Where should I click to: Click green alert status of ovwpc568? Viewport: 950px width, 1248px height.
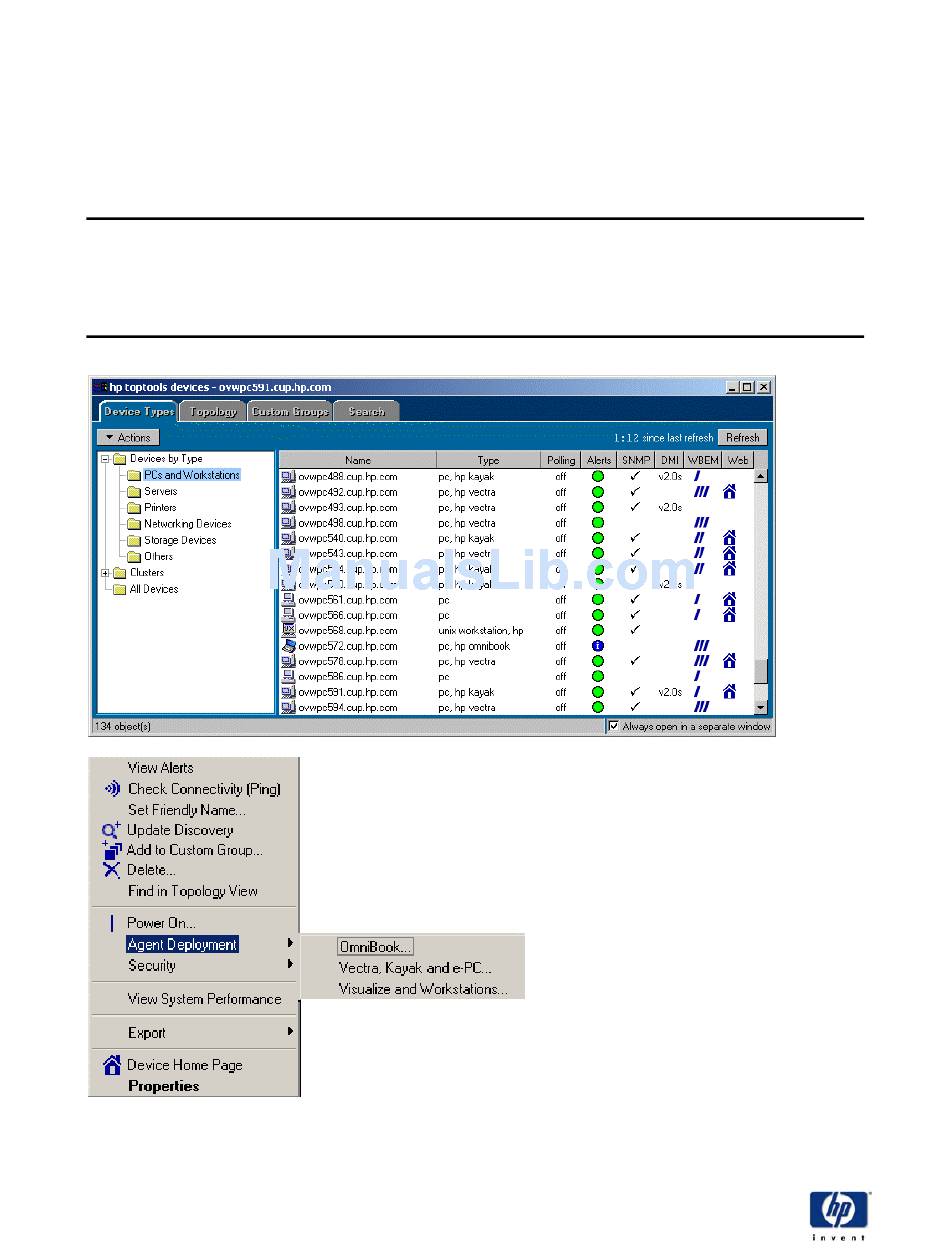coord(598,631)
